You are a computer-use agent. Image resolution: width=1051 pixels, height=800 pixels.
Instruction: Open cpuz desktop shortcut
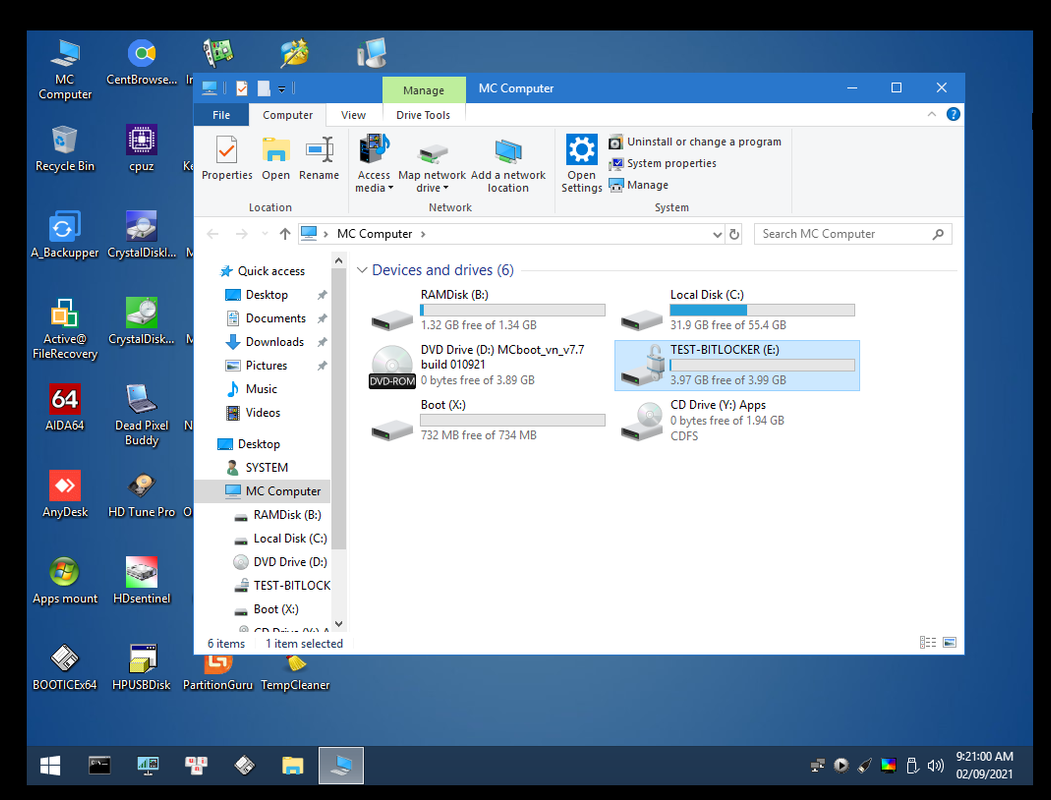tap(141, 149)
